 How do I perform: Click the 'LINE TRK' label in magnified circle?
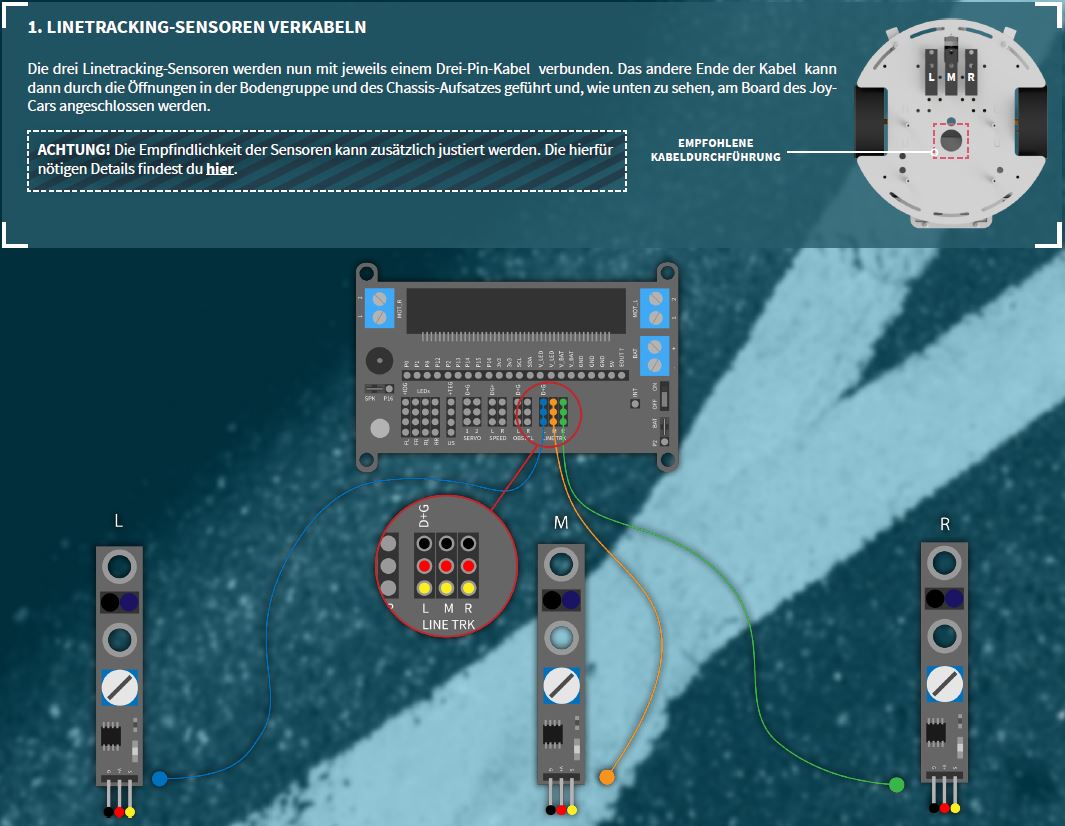click(x=448, y=624)
